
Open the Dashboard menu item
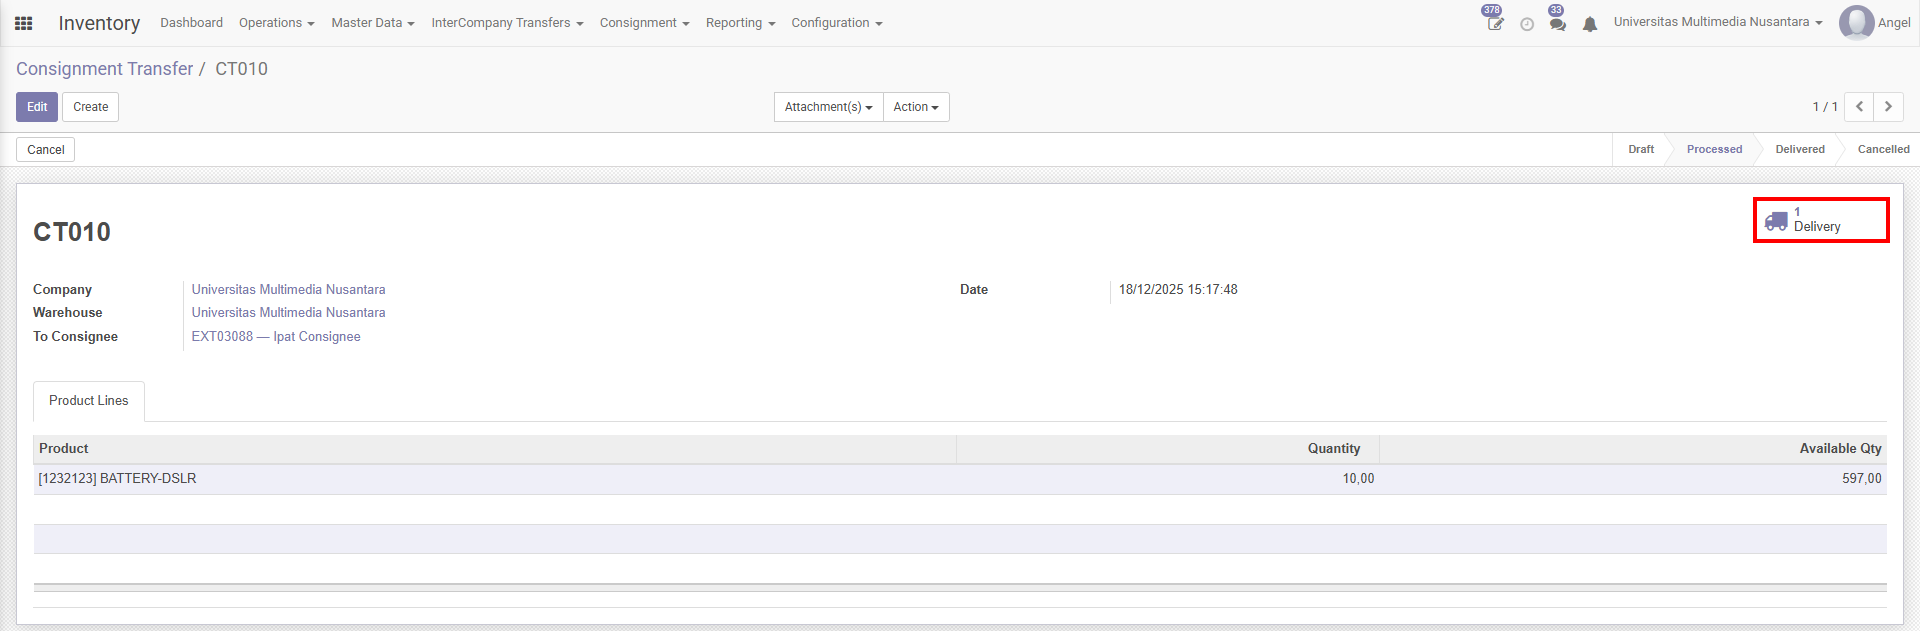(191, 23)
